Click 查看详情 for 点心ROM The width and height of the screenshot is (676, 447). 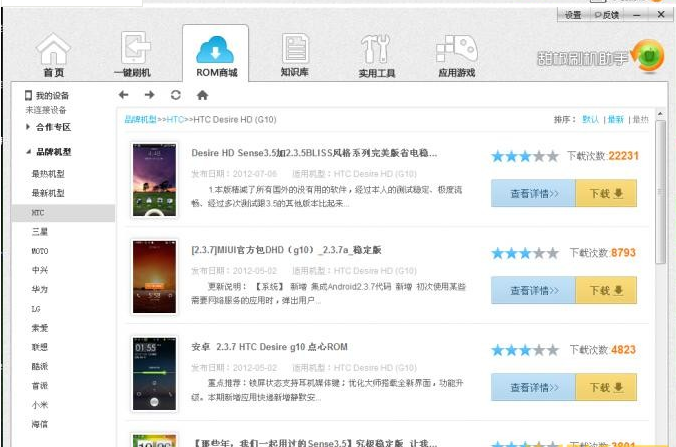point(533,388)
